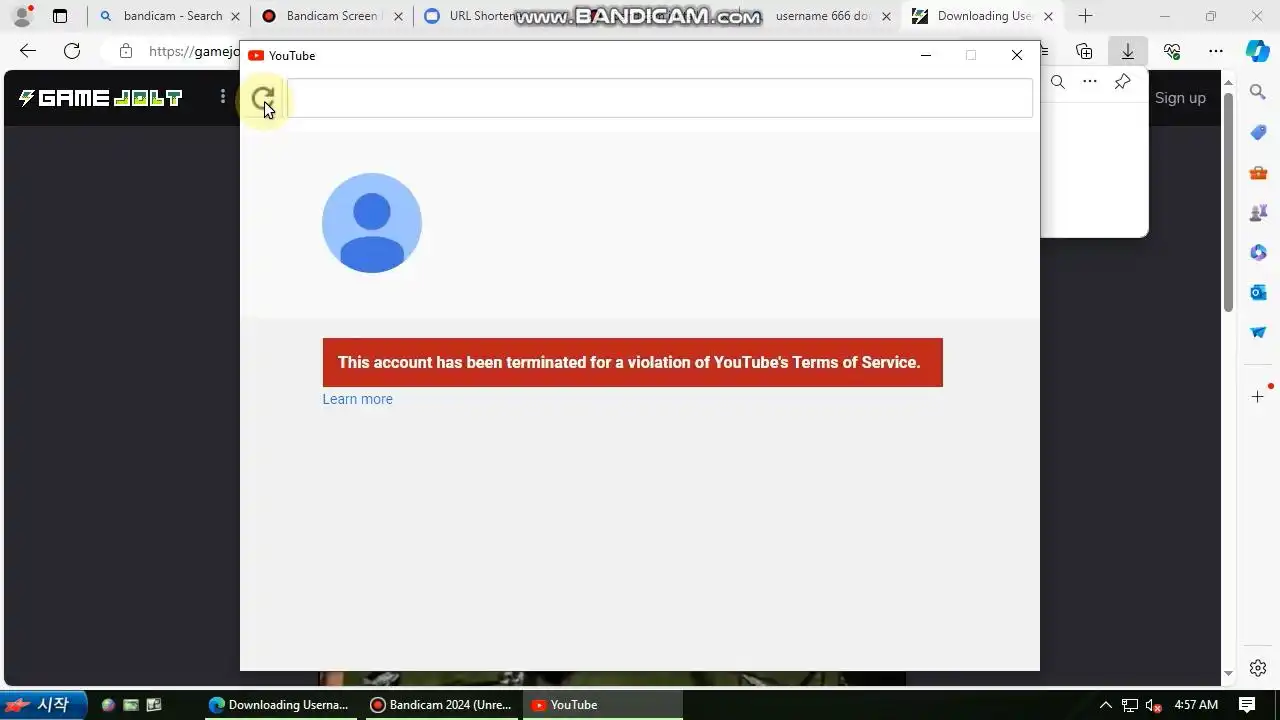Search within the downloads flyout
This screenshot has width=1280, height=720.
click(1057, 82)
